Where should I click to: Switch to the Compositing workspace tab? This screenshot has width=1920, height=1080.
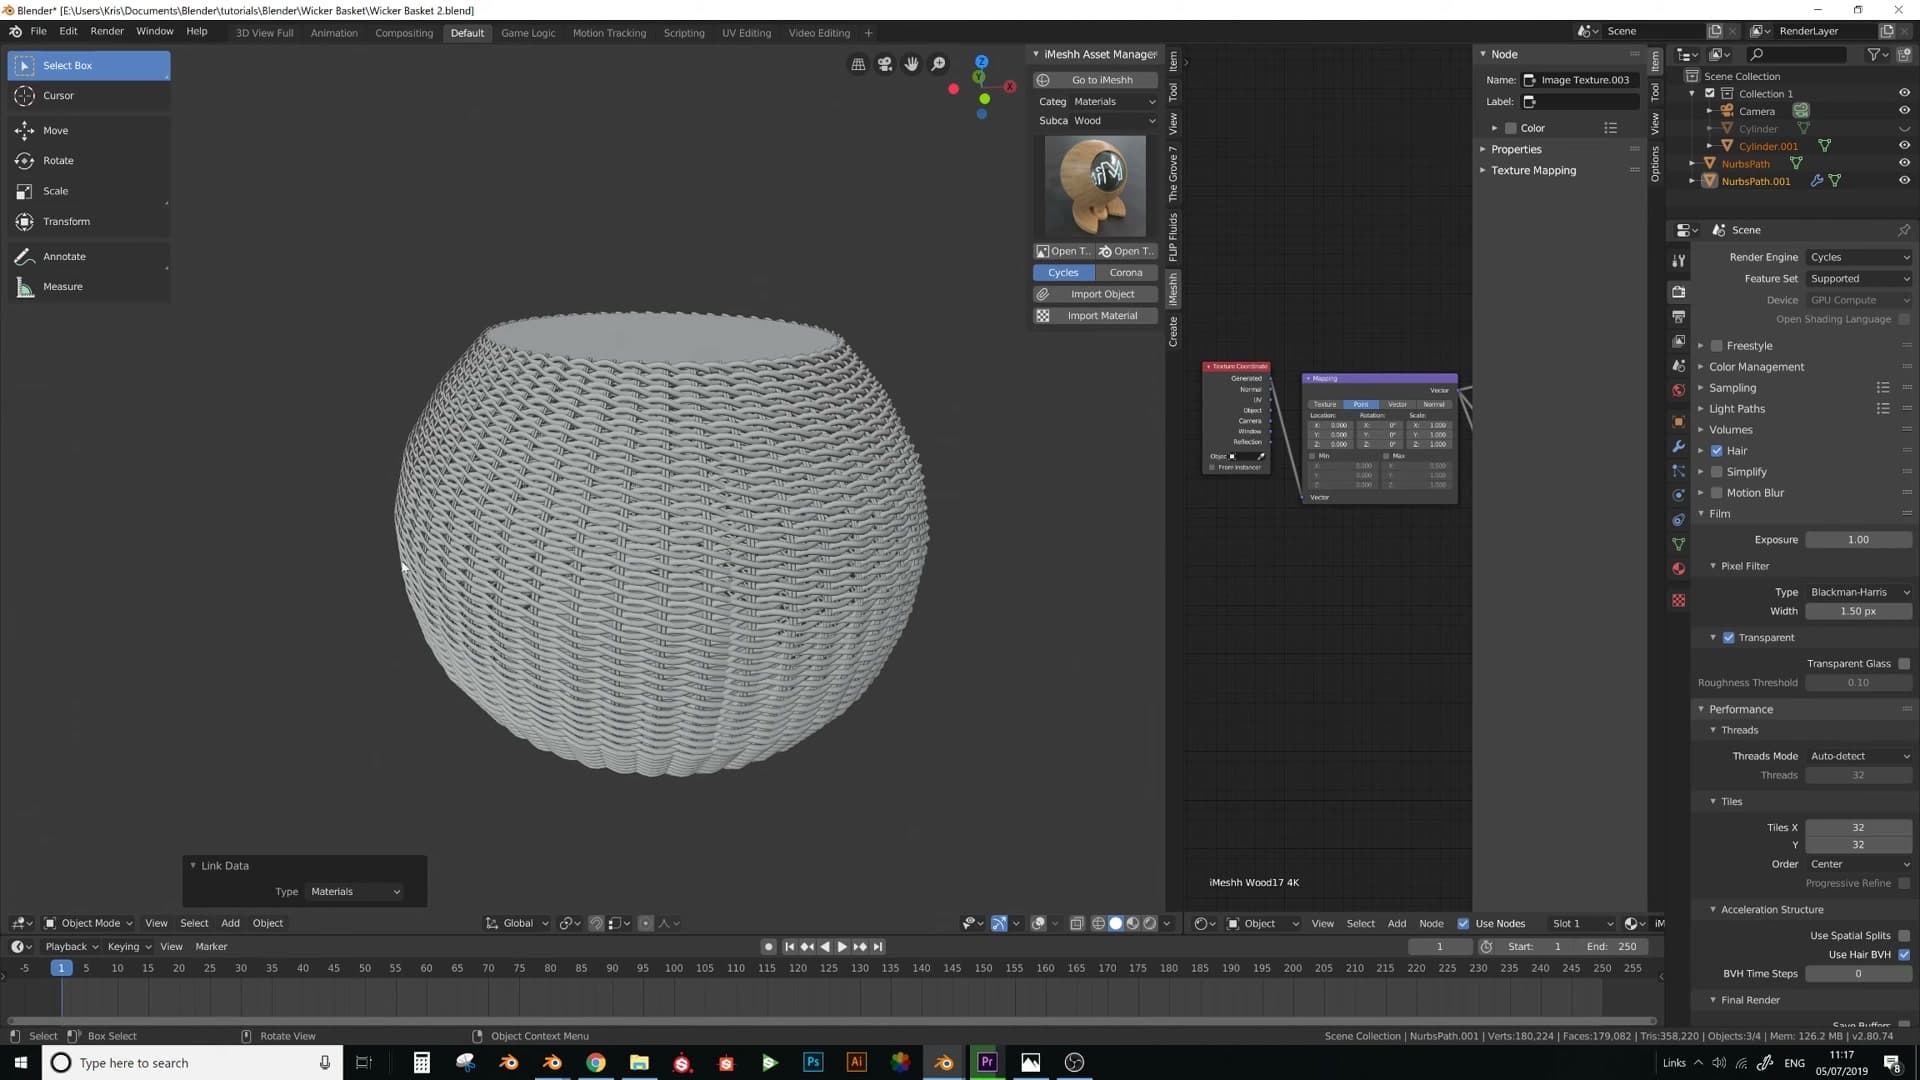[404, 33]
